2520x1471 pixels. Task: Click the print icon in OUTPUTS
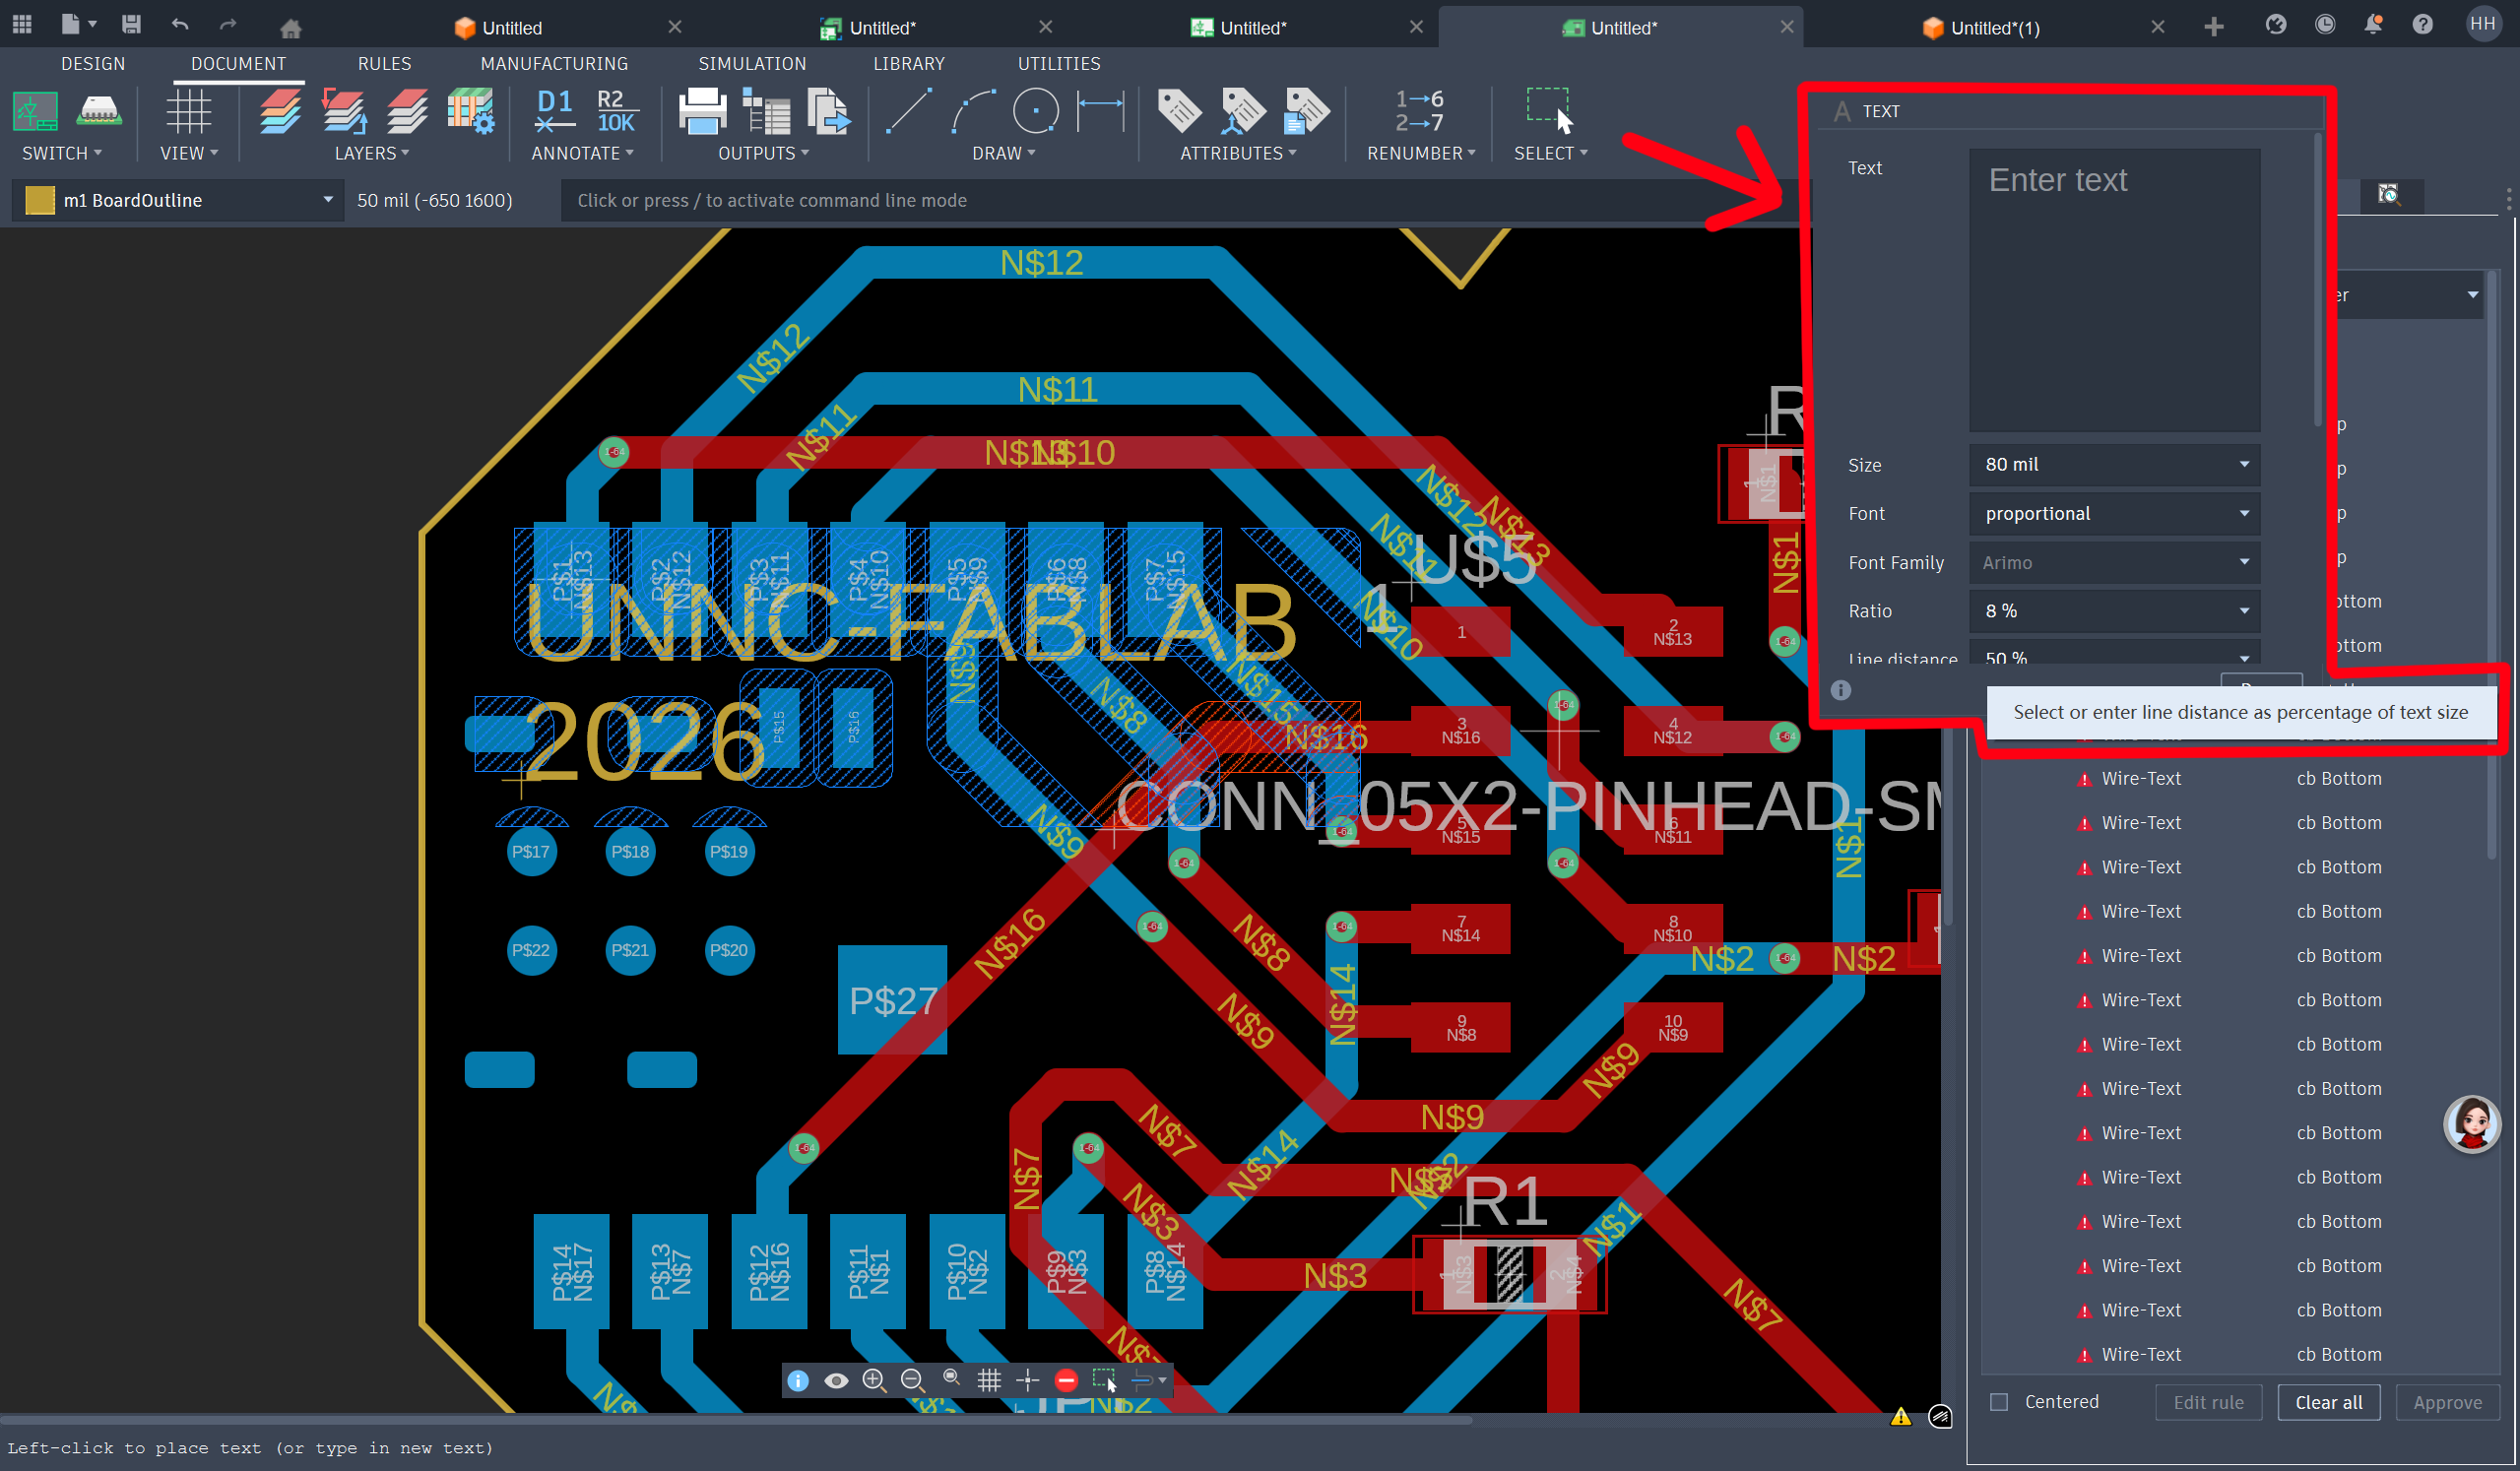(x=702, y=110)
